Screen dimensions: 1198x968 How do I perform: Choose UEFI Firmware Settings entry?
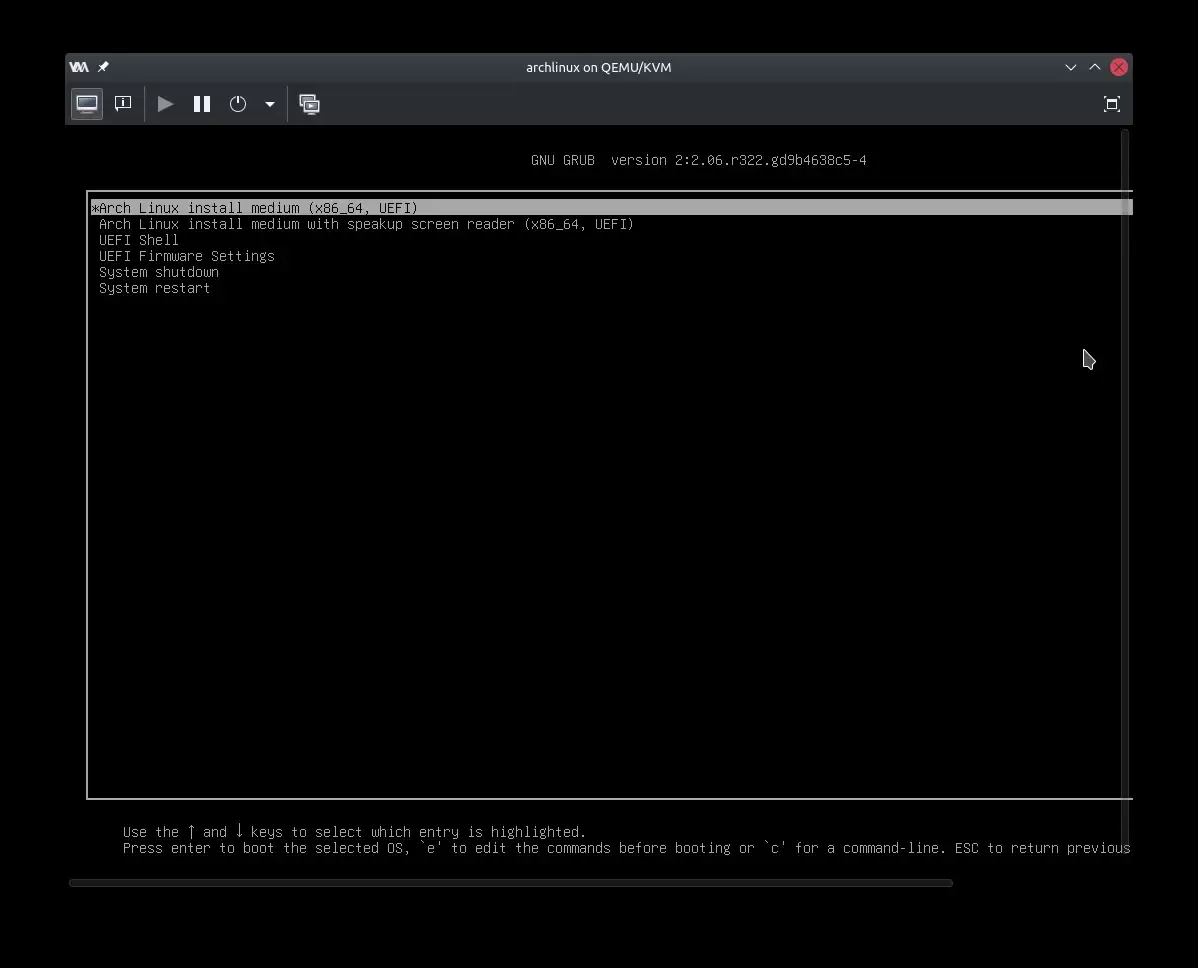click(x=187, y=256)
